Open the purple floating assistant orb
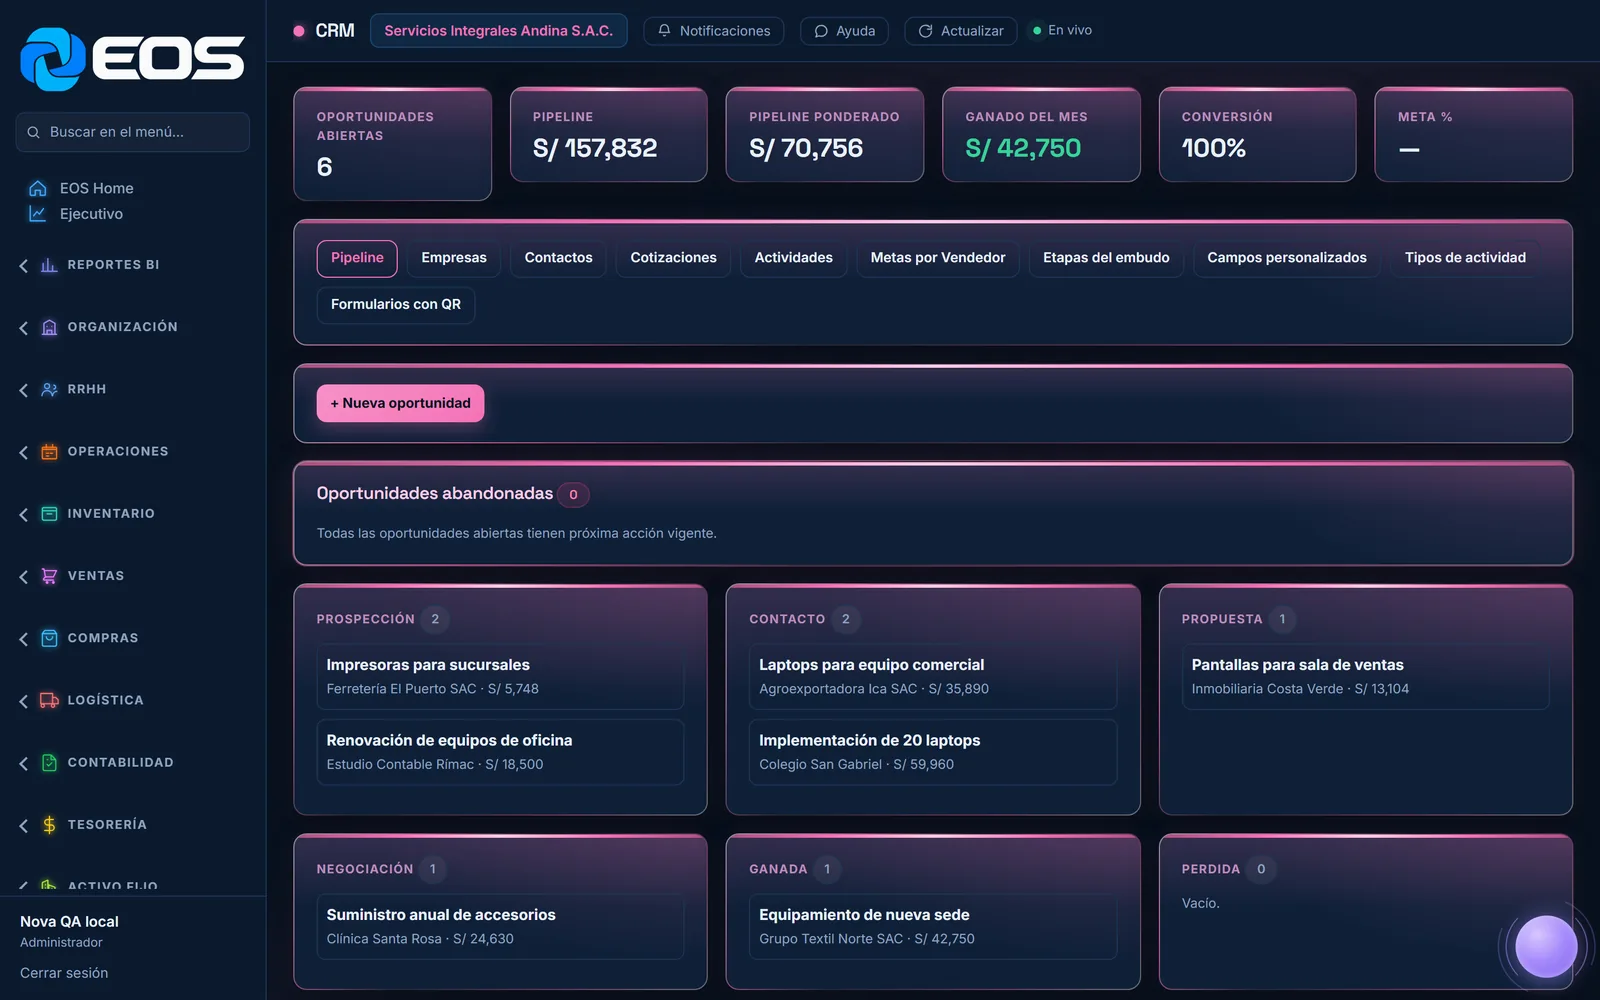This screenshot has height=1000, width=1600. (x=1546, y=946)
